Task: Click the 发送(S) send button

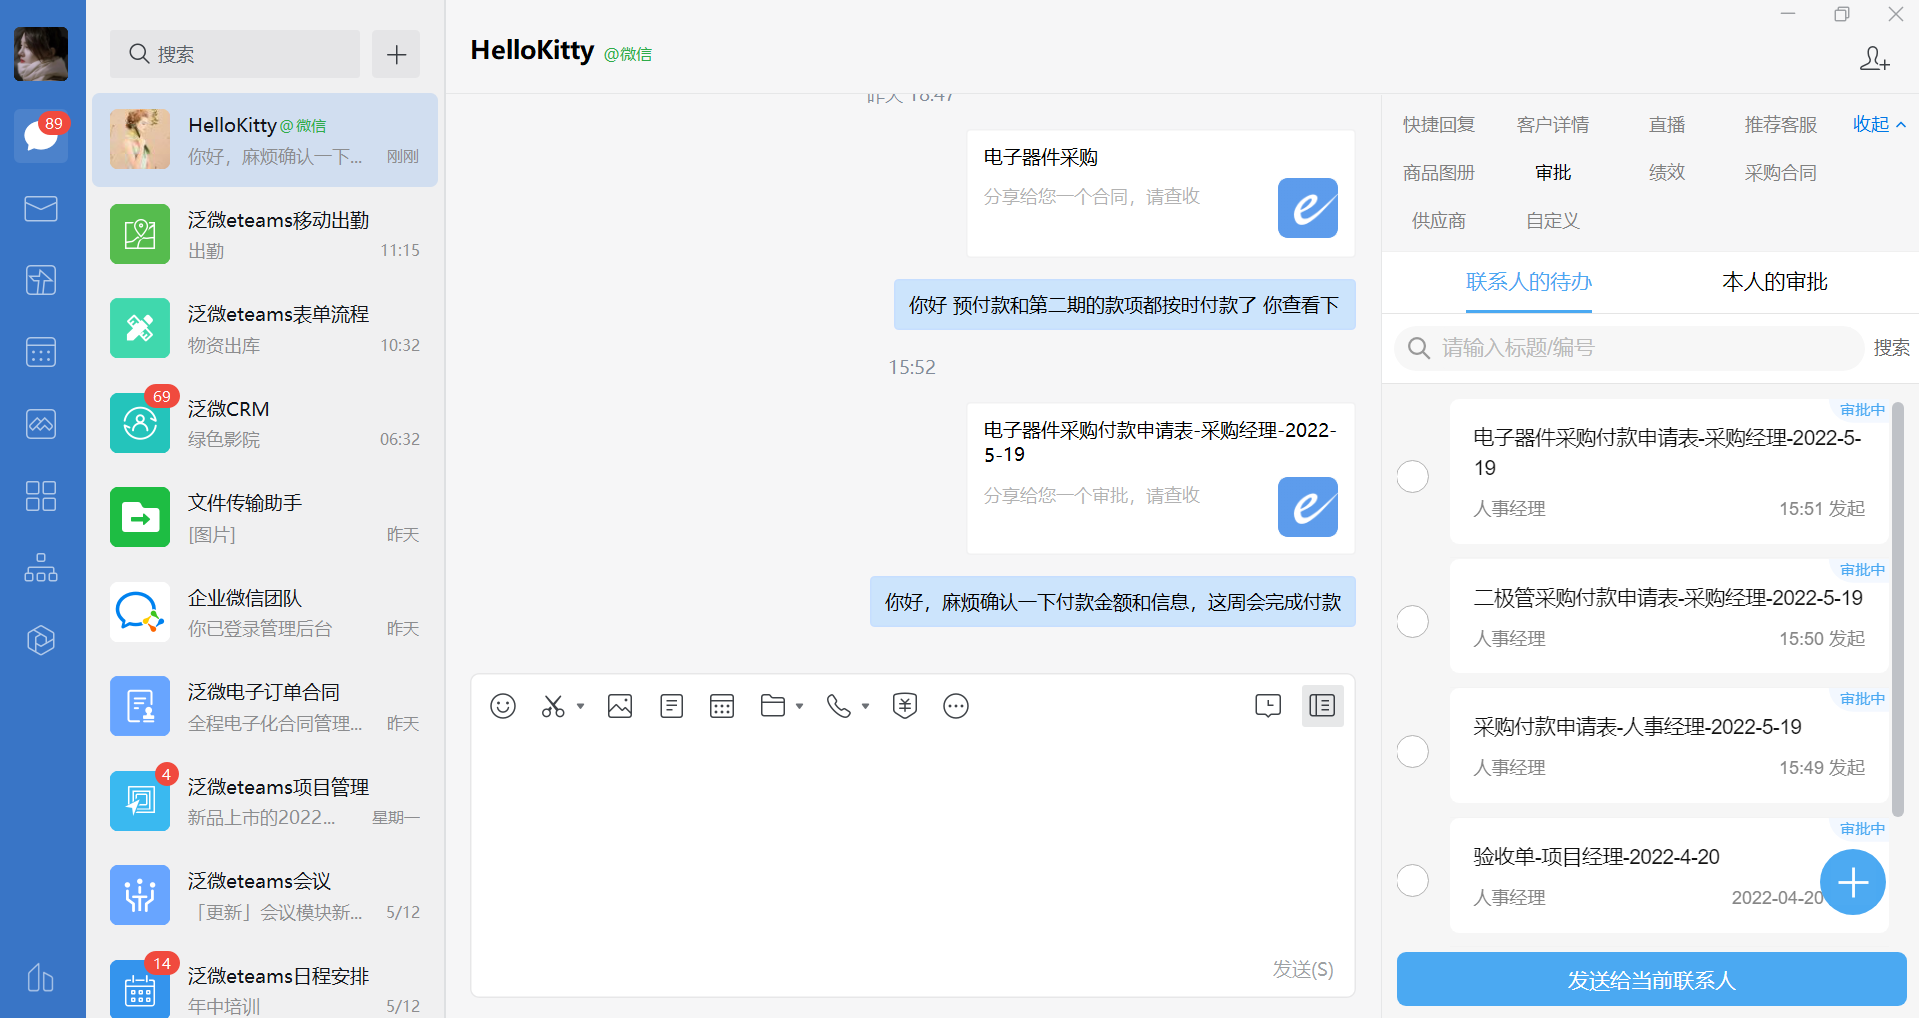Action: (x=1302, y=969)
